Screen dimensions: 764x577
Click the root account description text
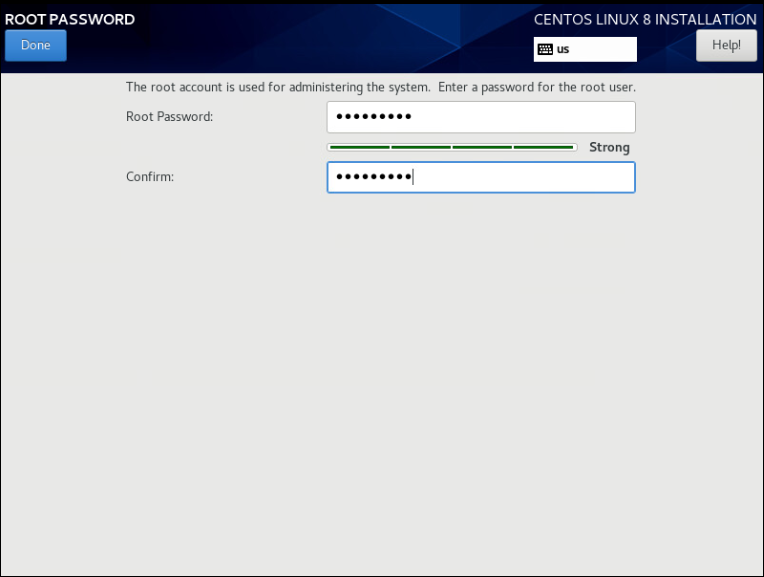[x=381, y=87]
